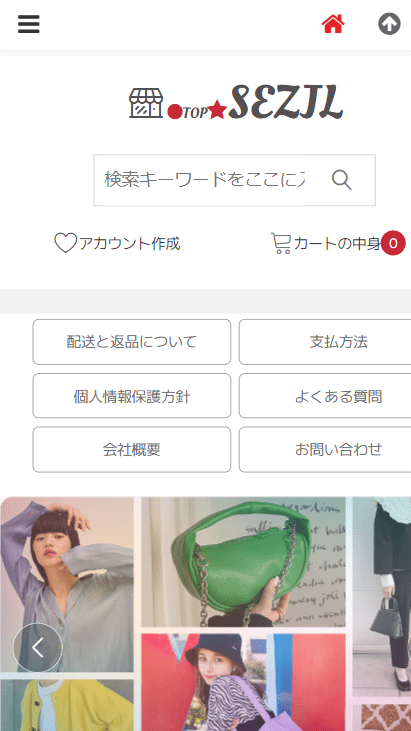The width and height of the screenshot is (411, 731).
Task: Open アカウント作成 link
Action: (130, 243)
